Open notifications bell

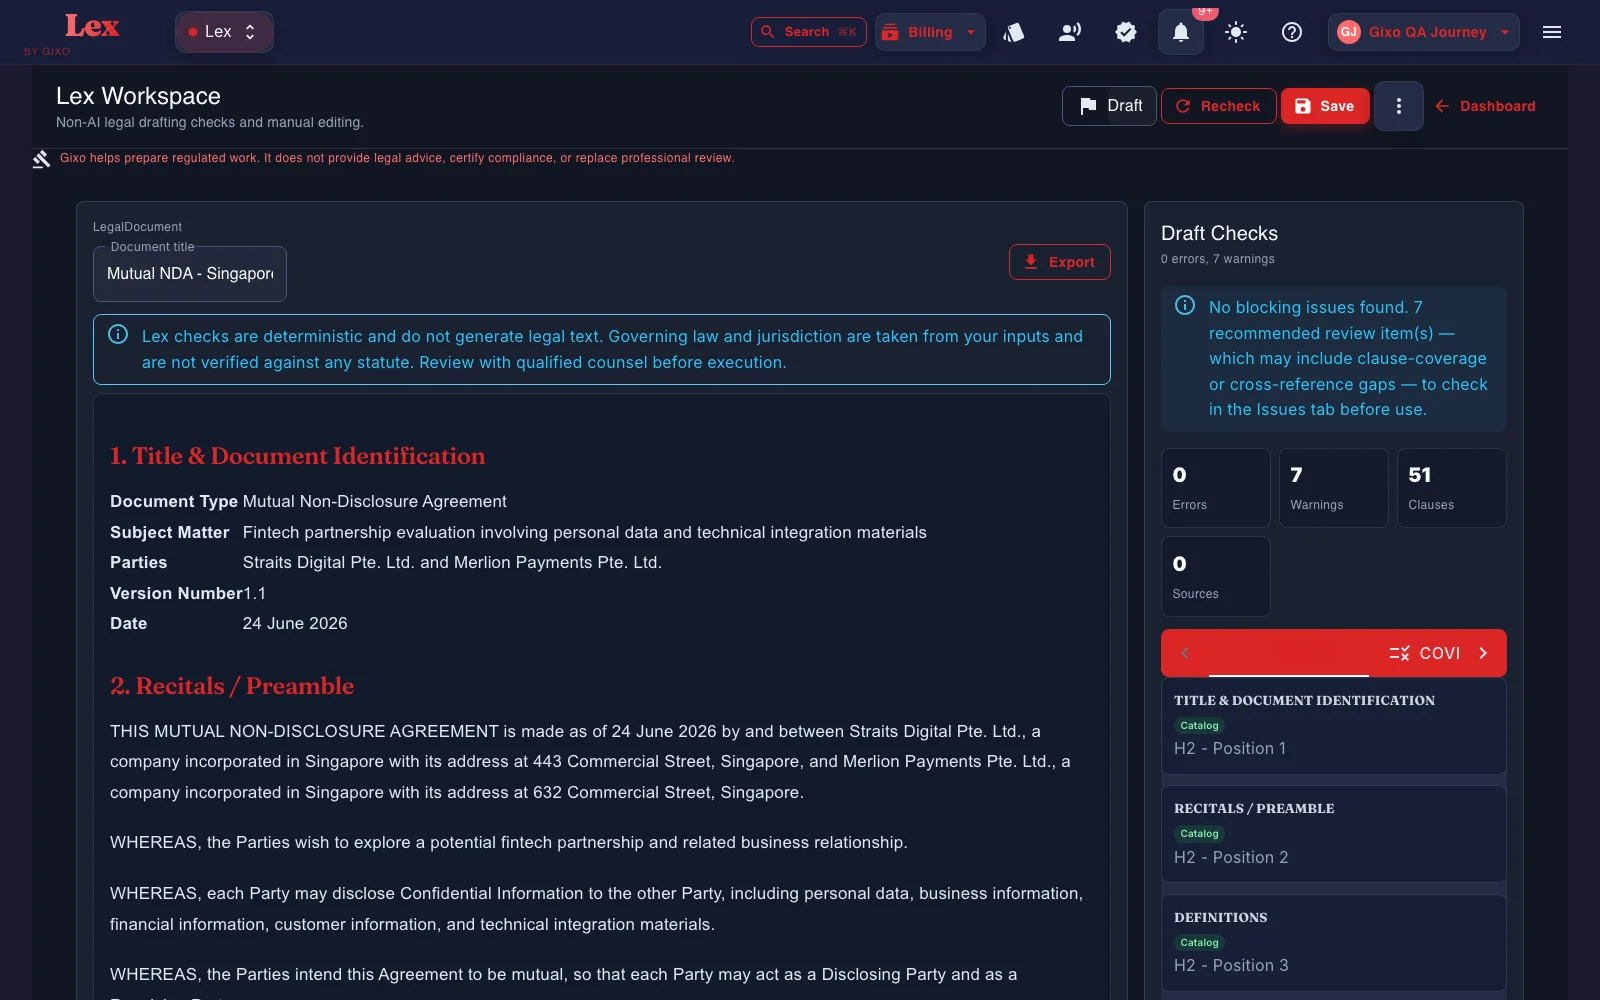(1181, 32)
